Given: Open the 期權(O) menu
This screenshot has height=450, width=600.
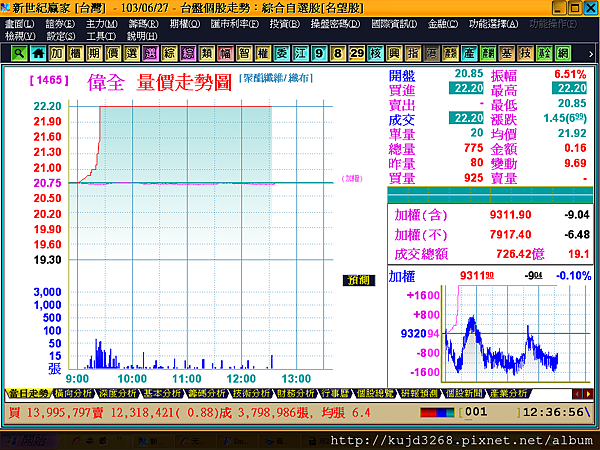Looking at the screenshot, I should (185, 24).
